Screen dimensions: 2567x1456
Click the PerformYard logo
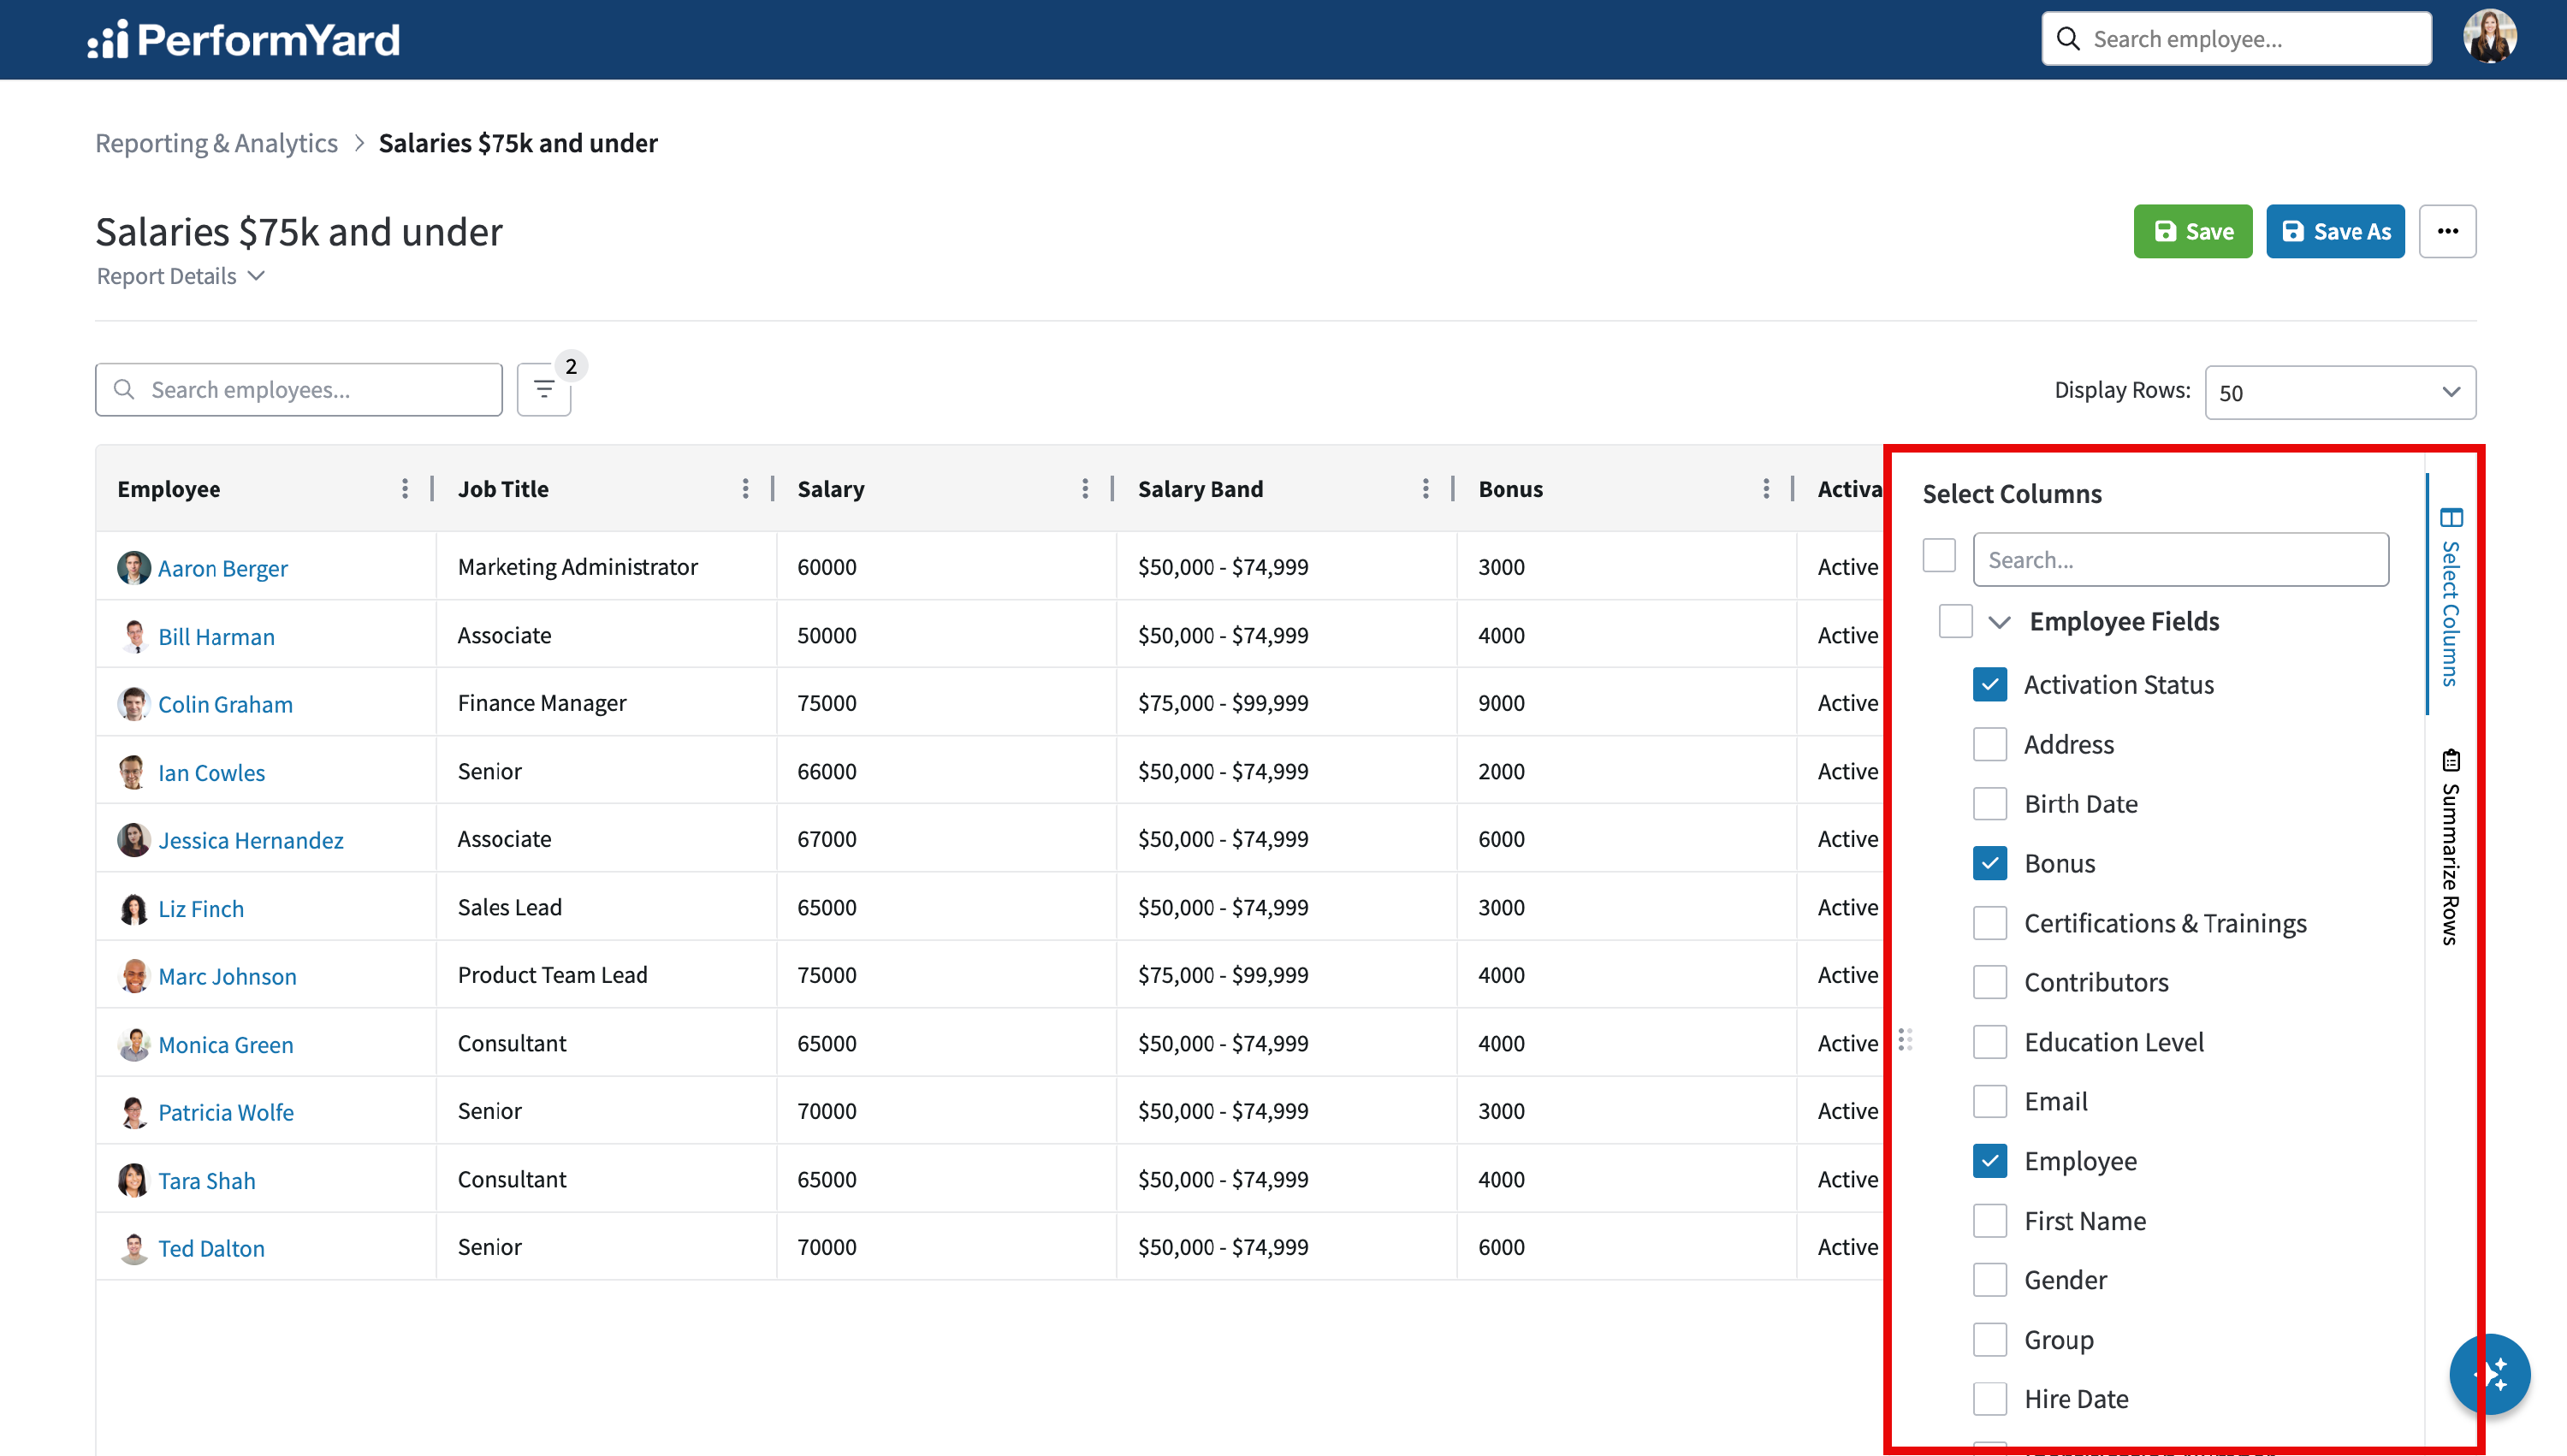243,39
